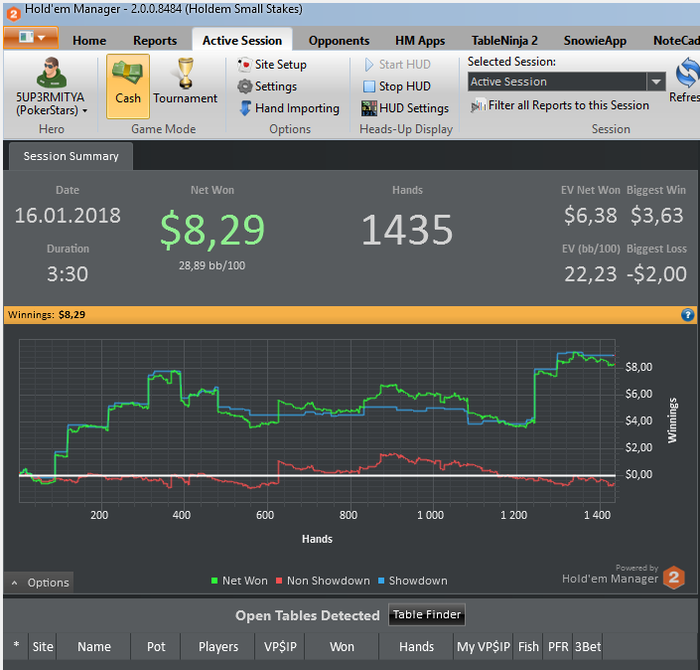This screenshot has height=670, width=700.
Task: Open Hand Importing
Action: pyautogui.click(x=289, y=108)
